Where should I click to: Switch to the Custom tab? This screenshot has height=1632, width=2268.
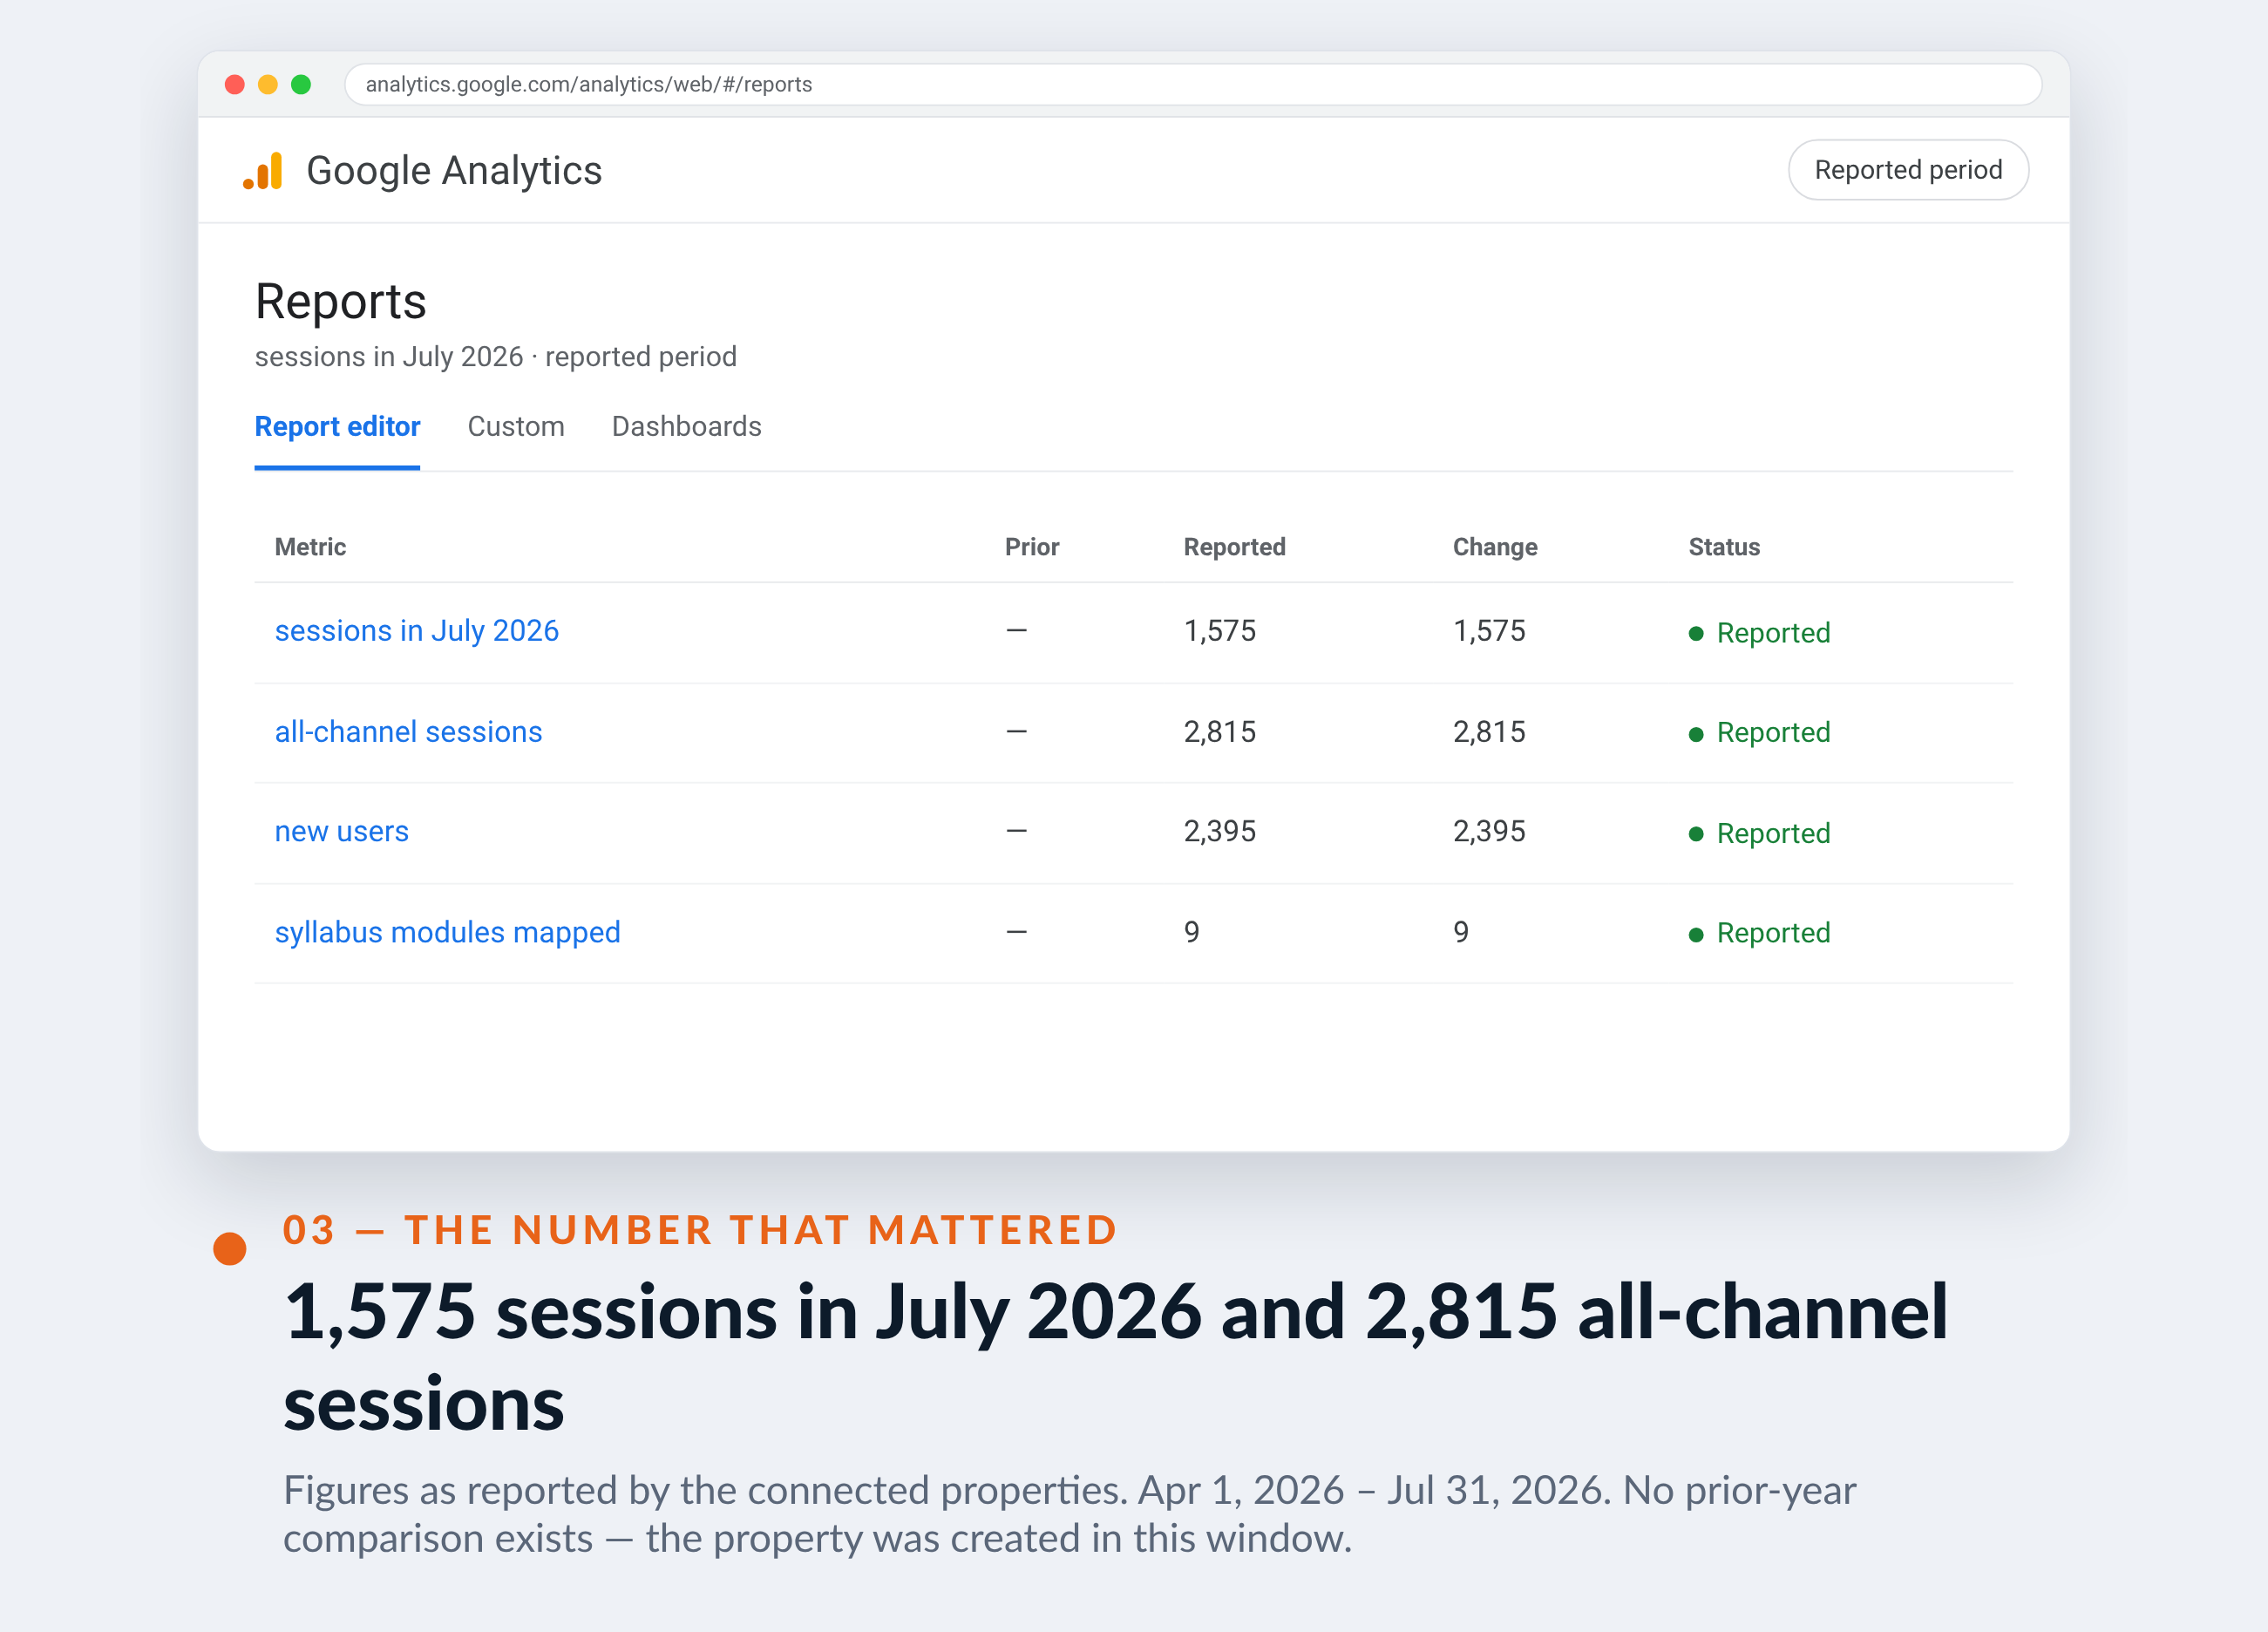516,427
